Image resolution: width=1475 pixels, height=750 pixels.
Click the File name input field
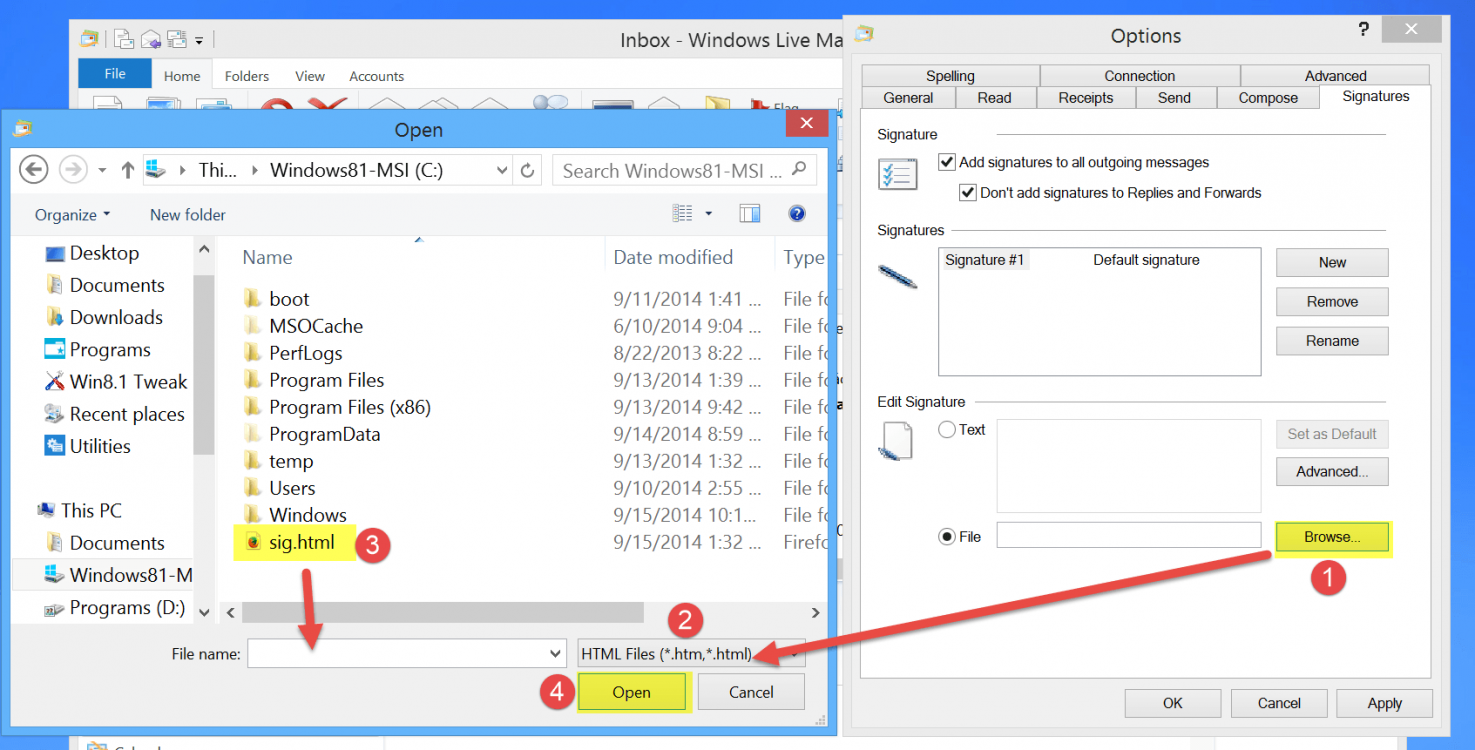tap(397, 654)
